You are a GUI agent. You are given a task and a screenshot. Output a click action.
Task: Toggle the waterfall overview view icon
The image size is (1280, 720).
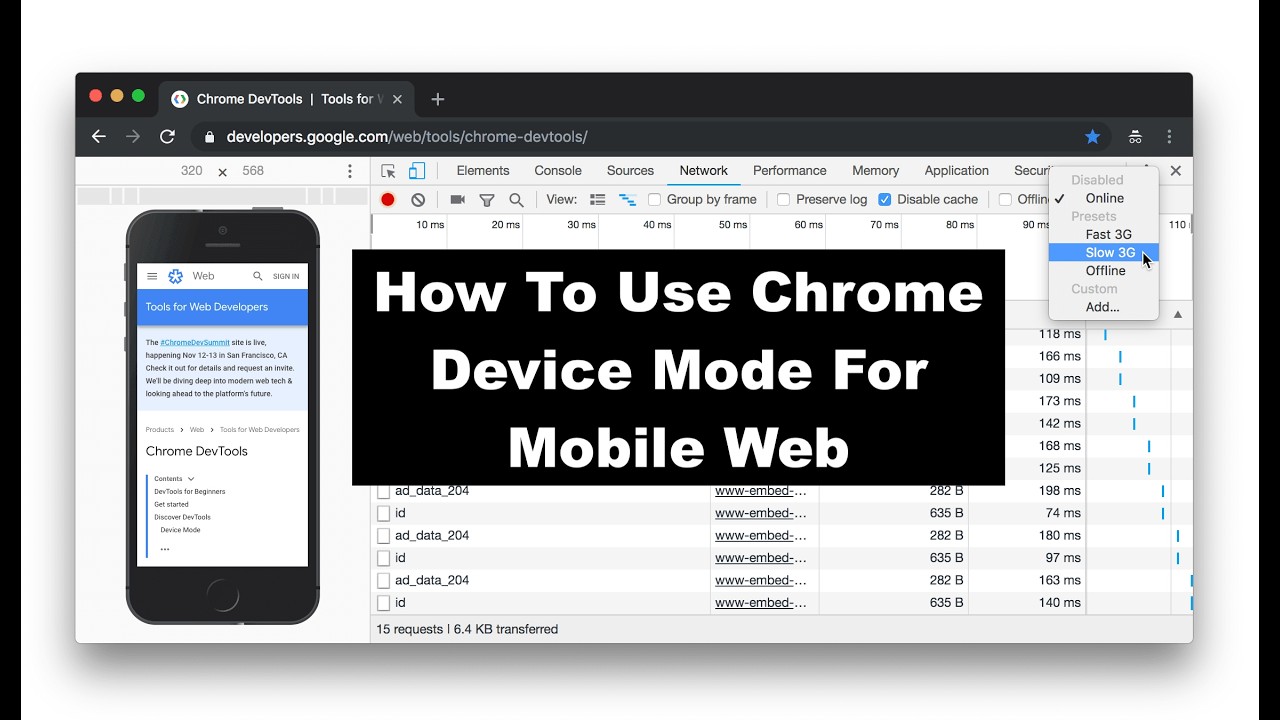pyautogui.click(x=628, y=200)
